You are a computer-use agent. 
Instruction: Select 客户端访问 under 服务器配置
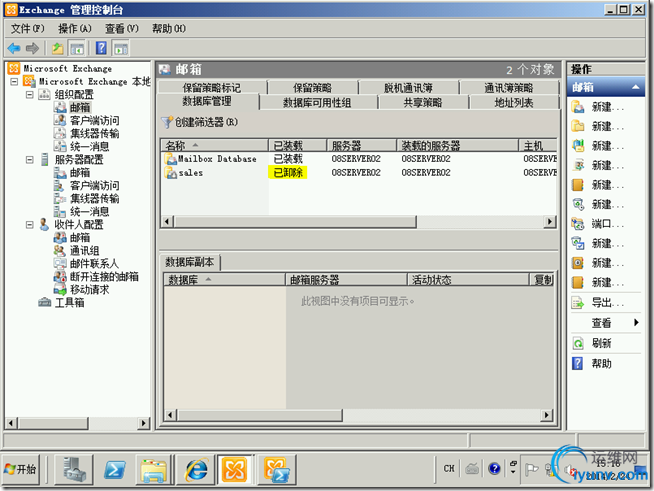[94, 186]
